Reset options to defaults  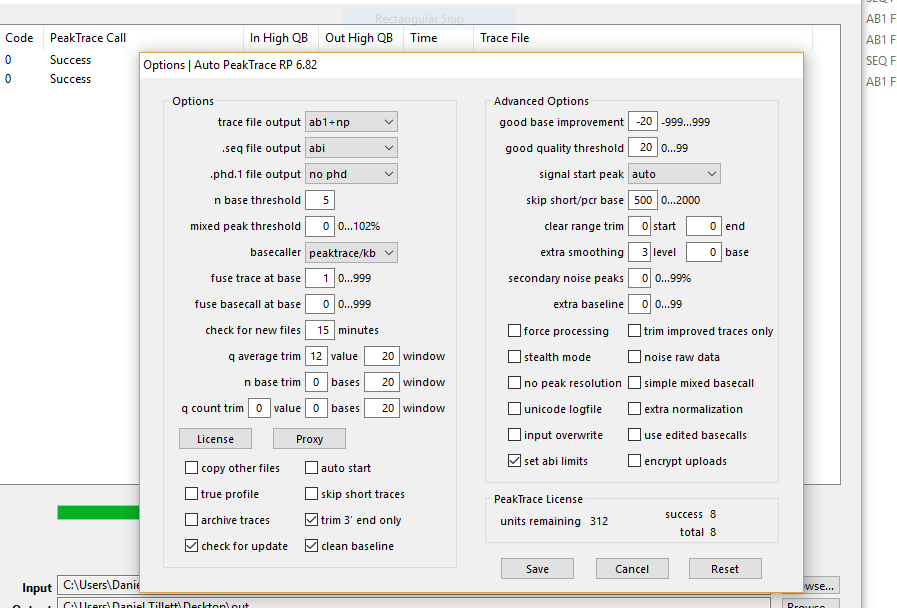(725, 569)
